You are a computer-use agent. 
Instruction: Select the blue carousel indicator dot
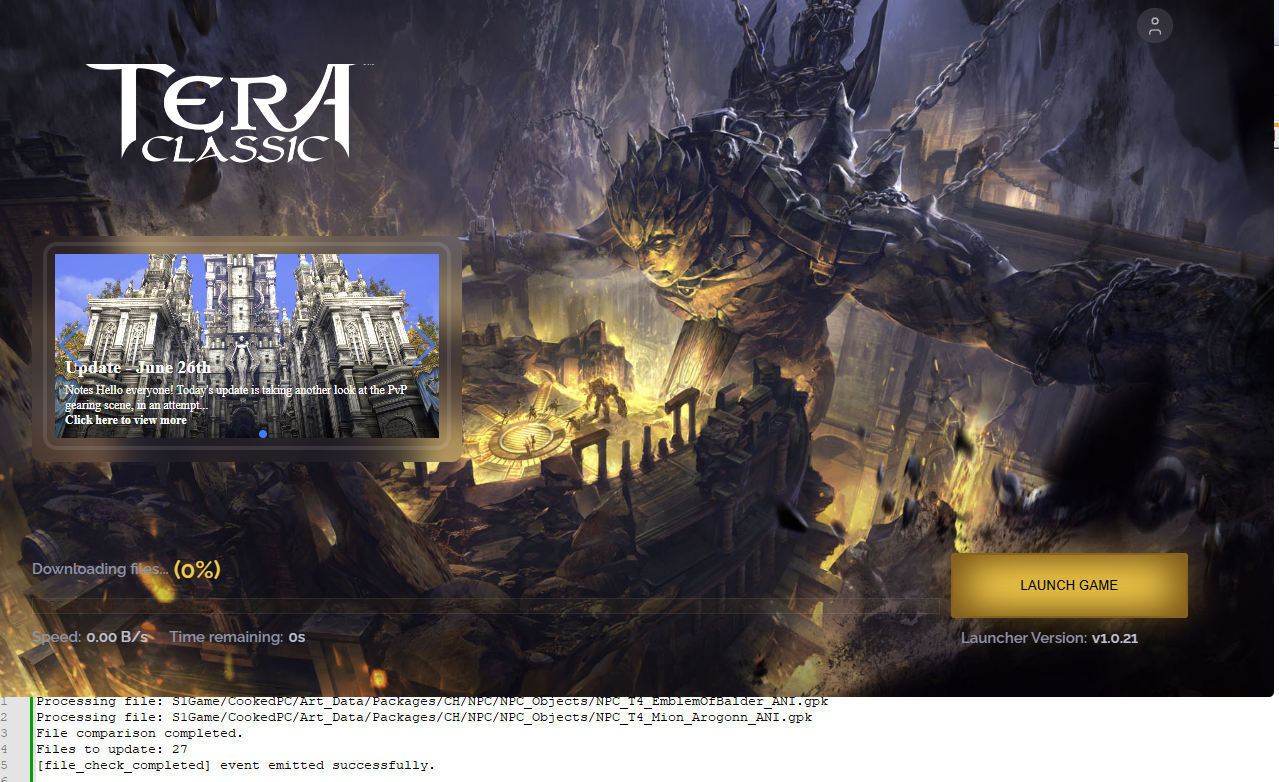(263, 434)
